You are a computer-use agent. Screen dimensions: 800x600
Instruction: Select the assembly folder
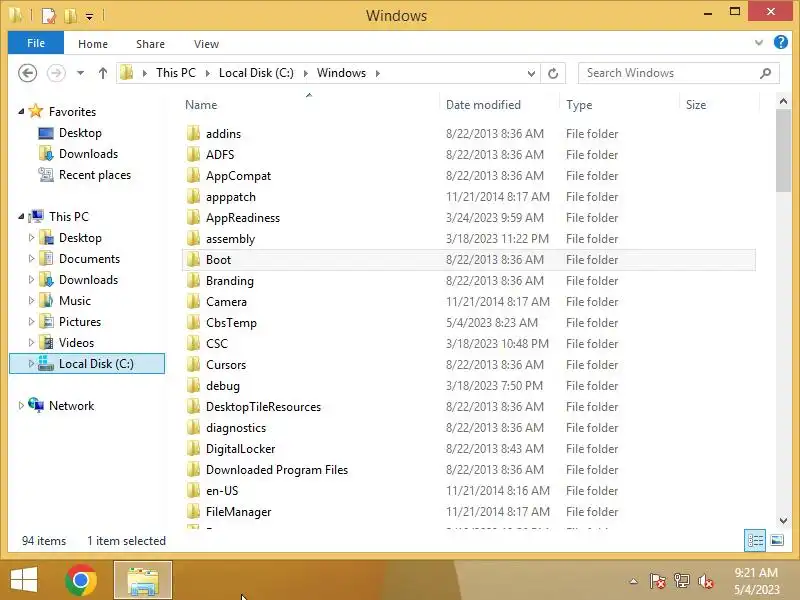[x=230, y=239]
